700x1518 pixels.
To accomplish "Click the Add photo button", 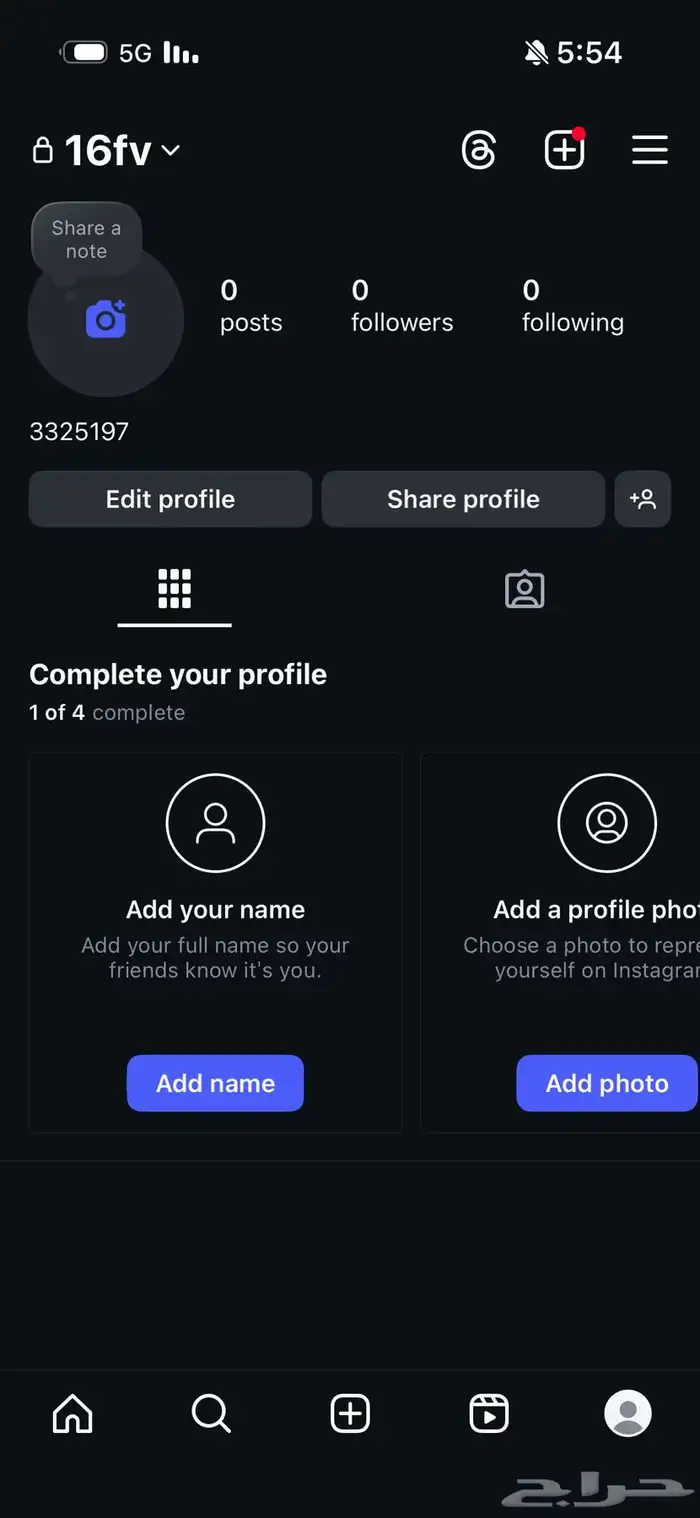I will tap(606, 1083).
